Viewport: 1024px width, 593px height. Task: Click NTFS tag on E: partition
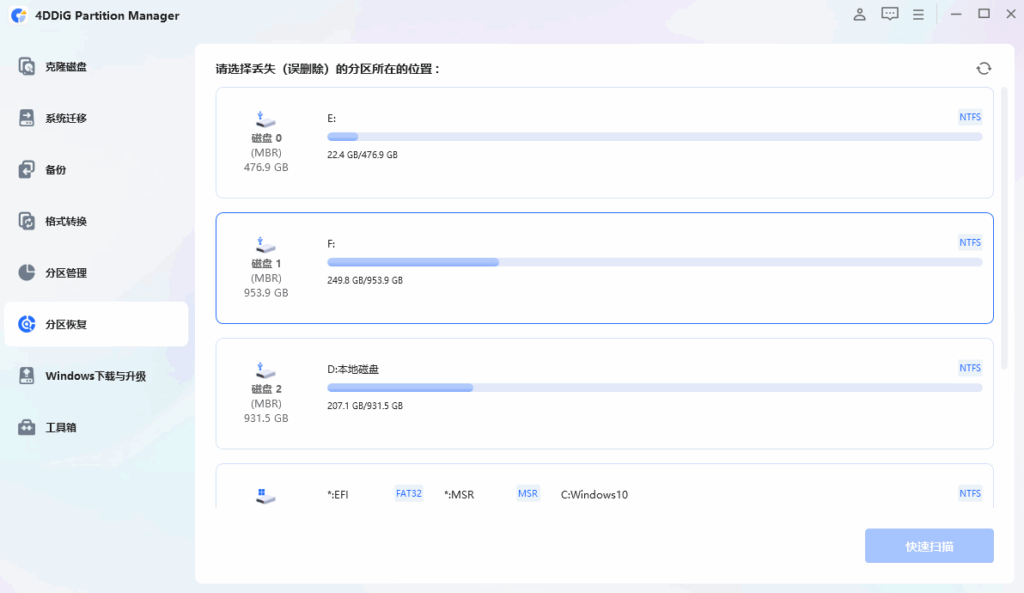click(x=970, y=117)
